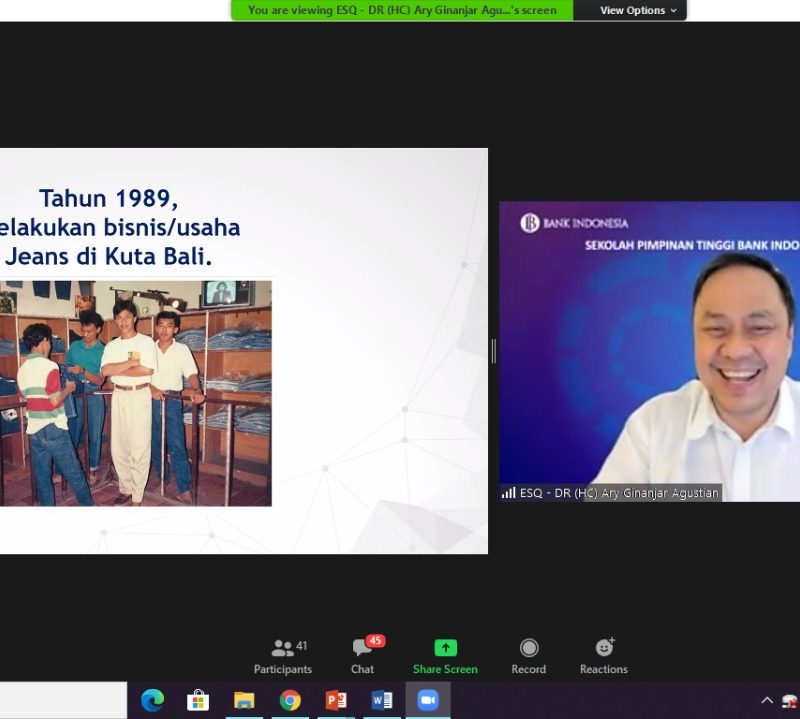Start recording with the Record button
Image resolution: width=800 pixels, height=719 pixels.
click(529, 656)
